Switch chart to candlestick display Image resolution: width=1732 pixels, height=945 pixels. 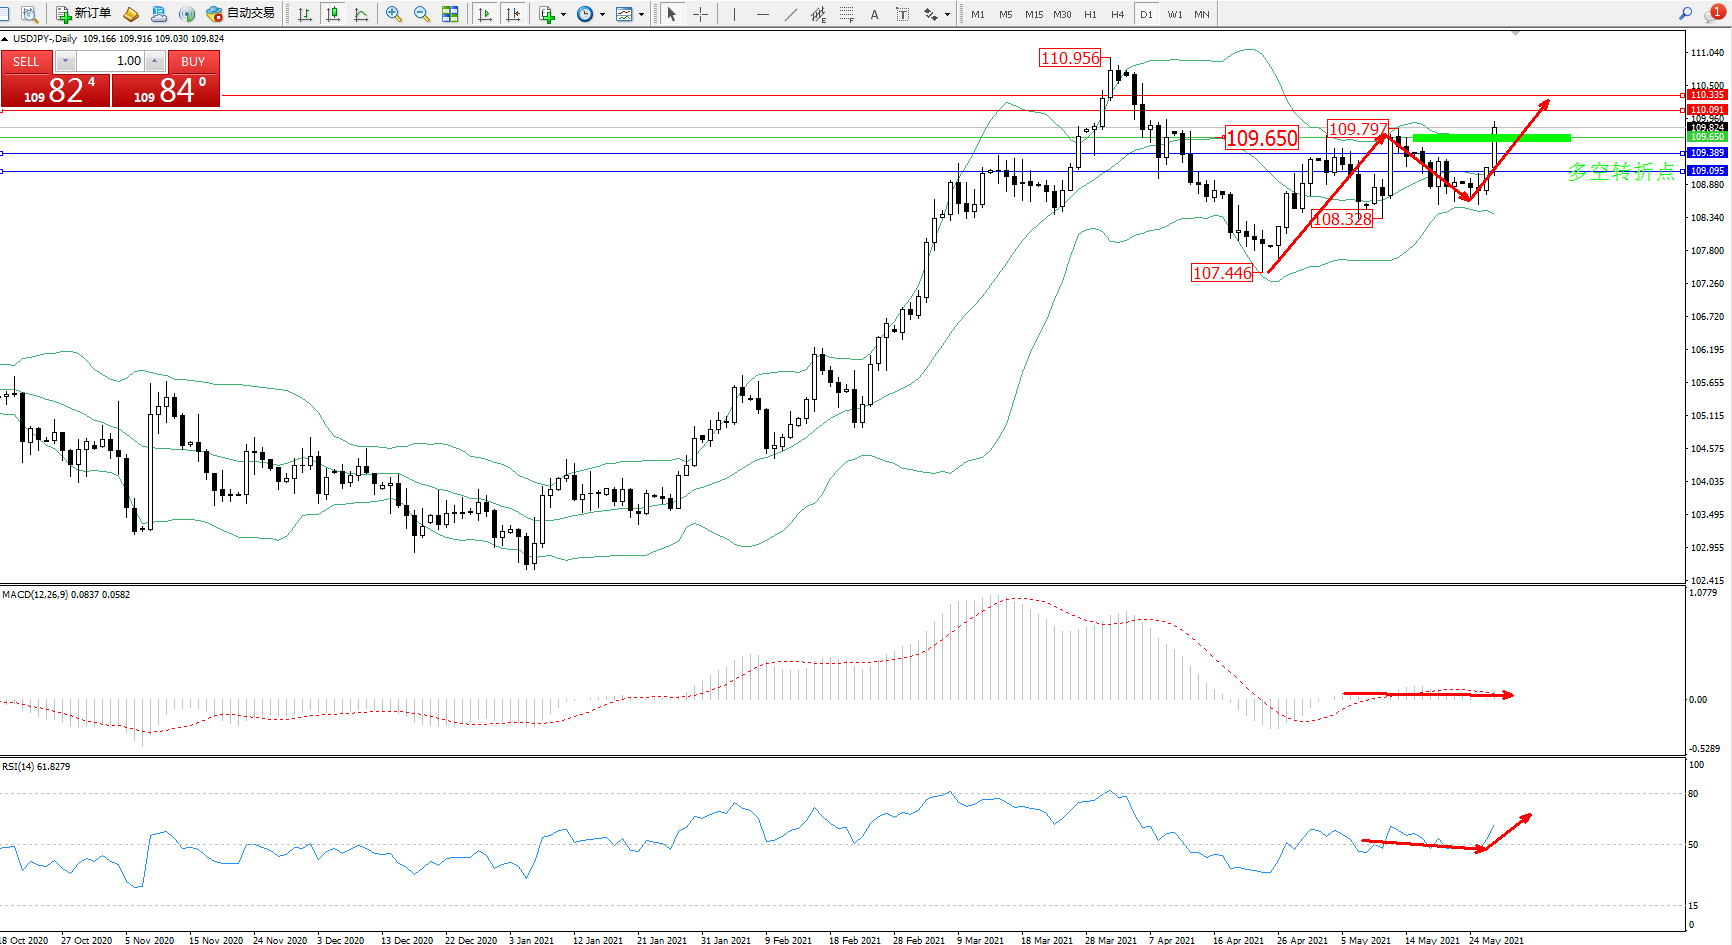333,14
